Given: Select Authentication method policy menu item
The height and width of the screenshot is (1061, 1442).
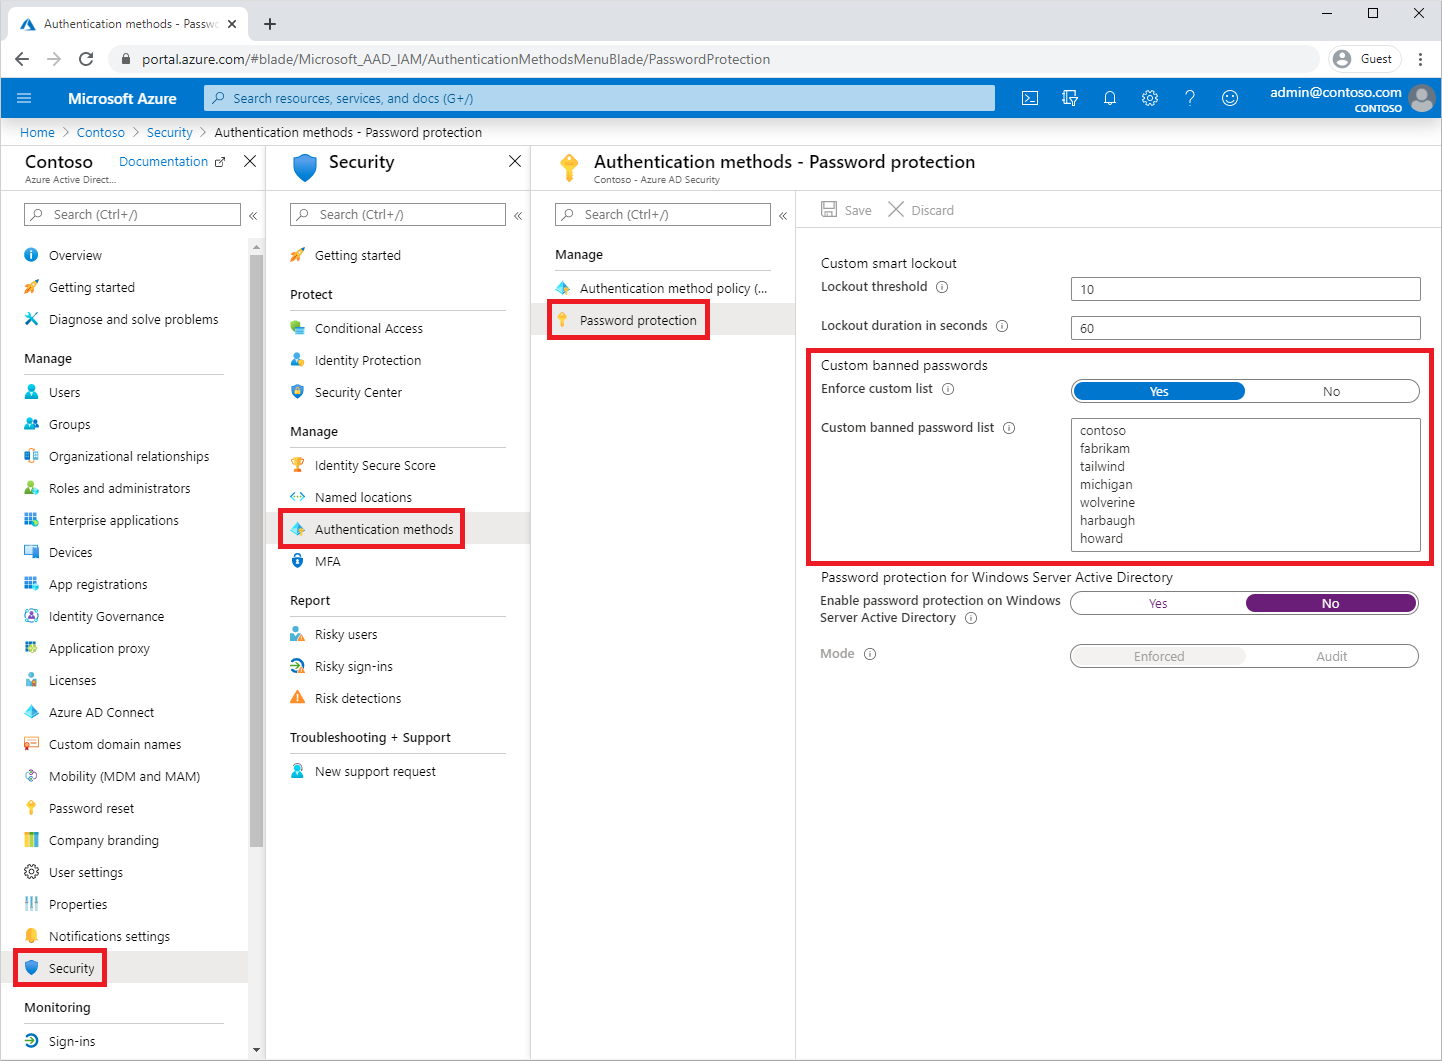Looking at the screenshot, I should 672,288.
